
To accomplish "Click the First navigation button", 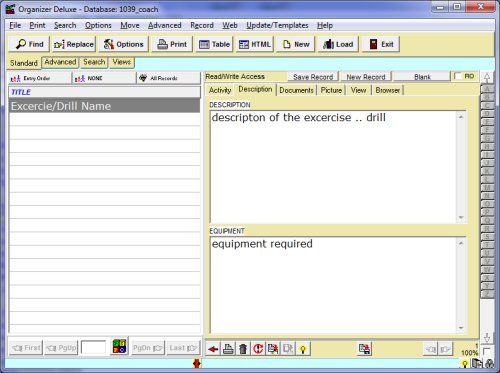I will 26,348.
